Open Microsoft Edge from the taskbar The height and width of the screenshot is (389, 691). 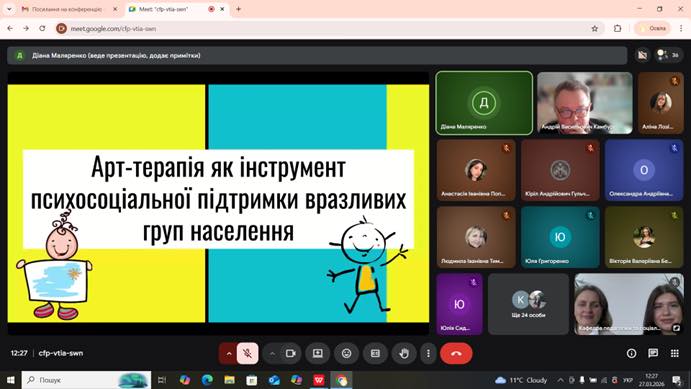coord(207,380)
